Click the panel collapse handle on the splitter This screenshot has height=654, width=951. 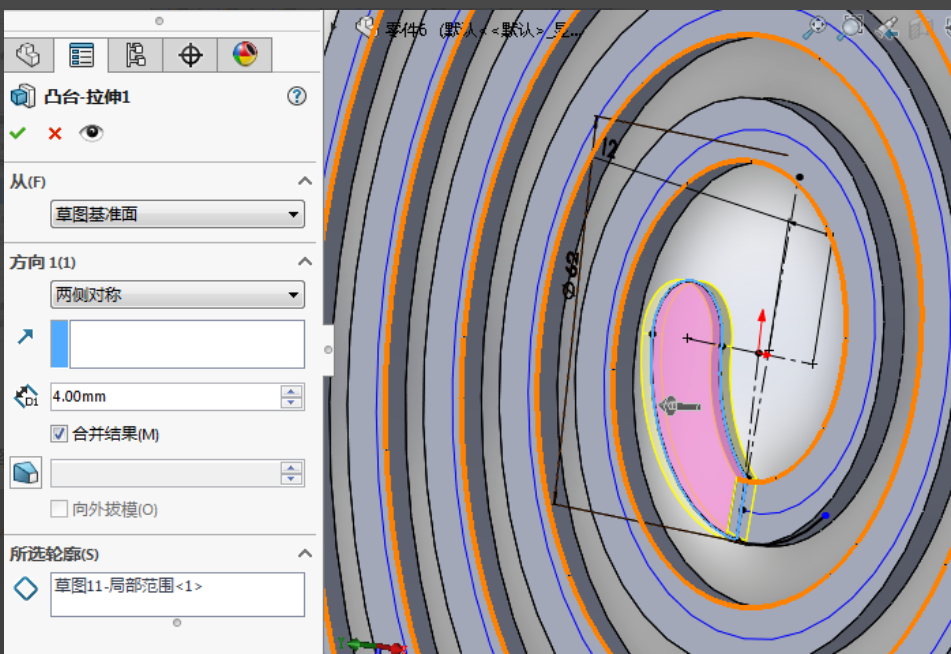328,350
